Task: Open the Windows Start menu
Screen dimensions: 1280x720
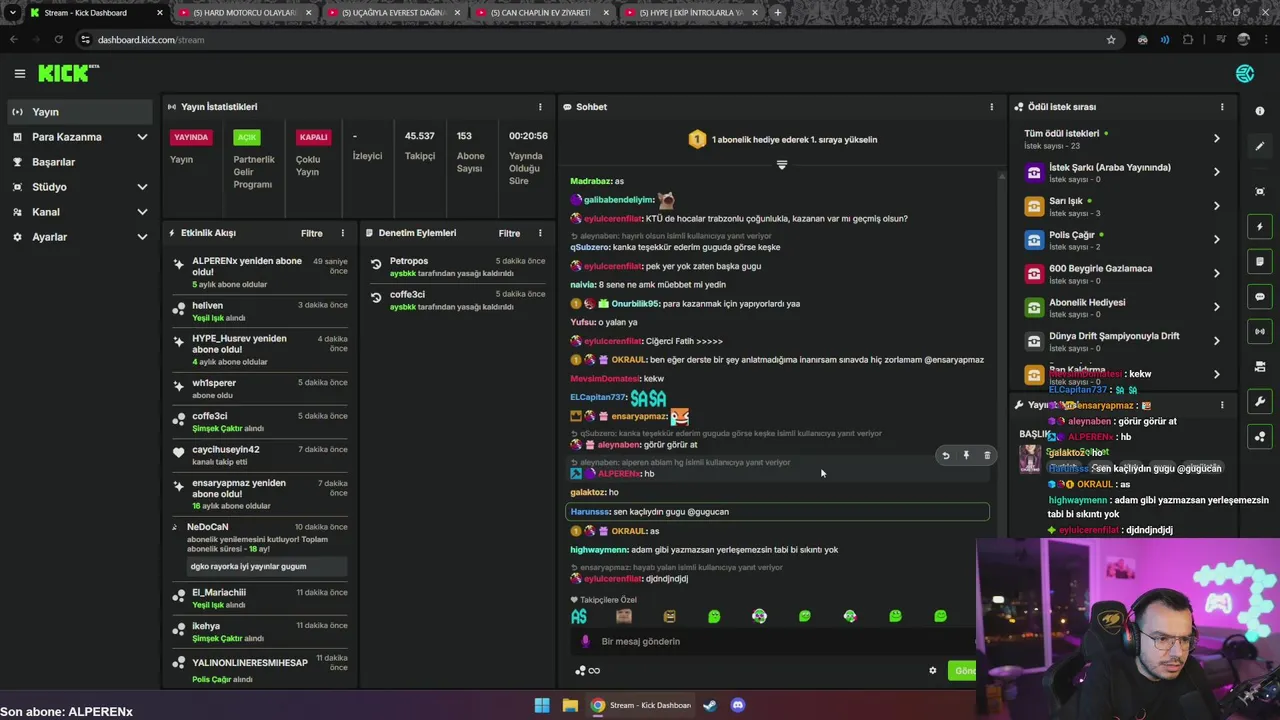Action: pos(542,705)
